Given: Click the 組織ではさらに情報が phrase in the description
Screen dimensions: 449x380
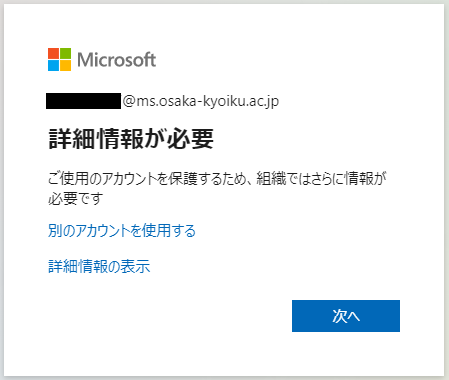Looking at the screenshot, I should click(x=321, y=179).
